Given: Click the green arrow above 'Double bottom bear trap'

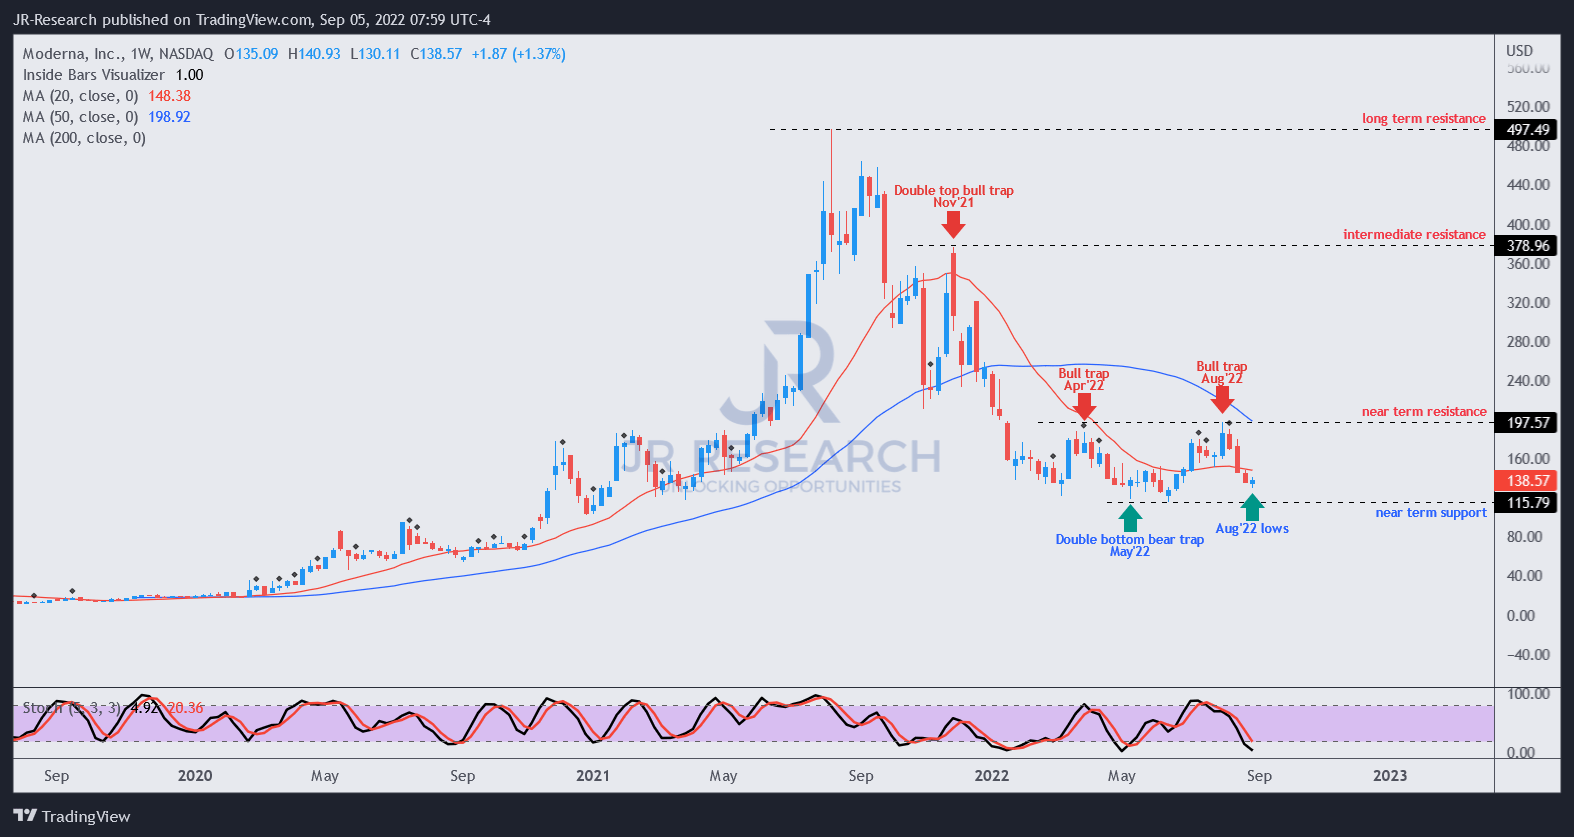Looking at the screenshot, I should point(1130,518).
